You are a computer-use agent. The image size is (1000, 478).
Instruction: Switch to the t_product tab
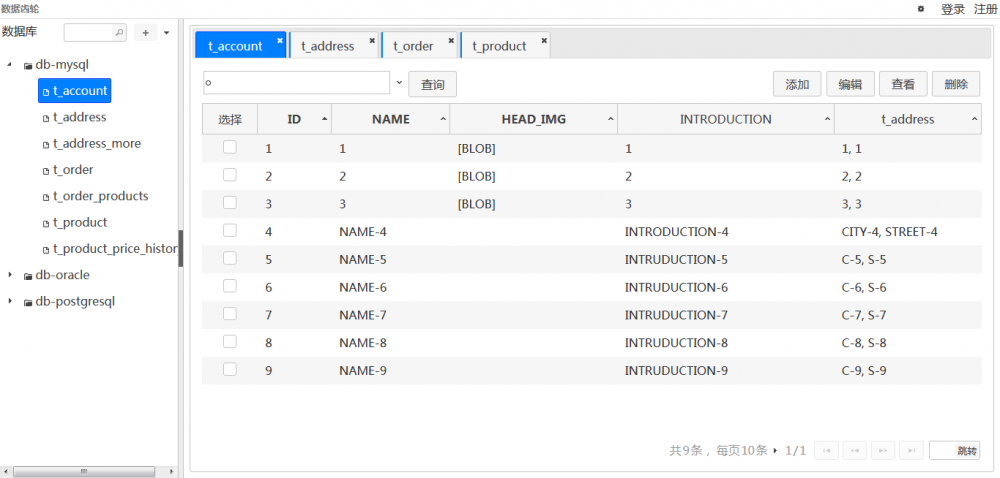(x=499, y=46)
